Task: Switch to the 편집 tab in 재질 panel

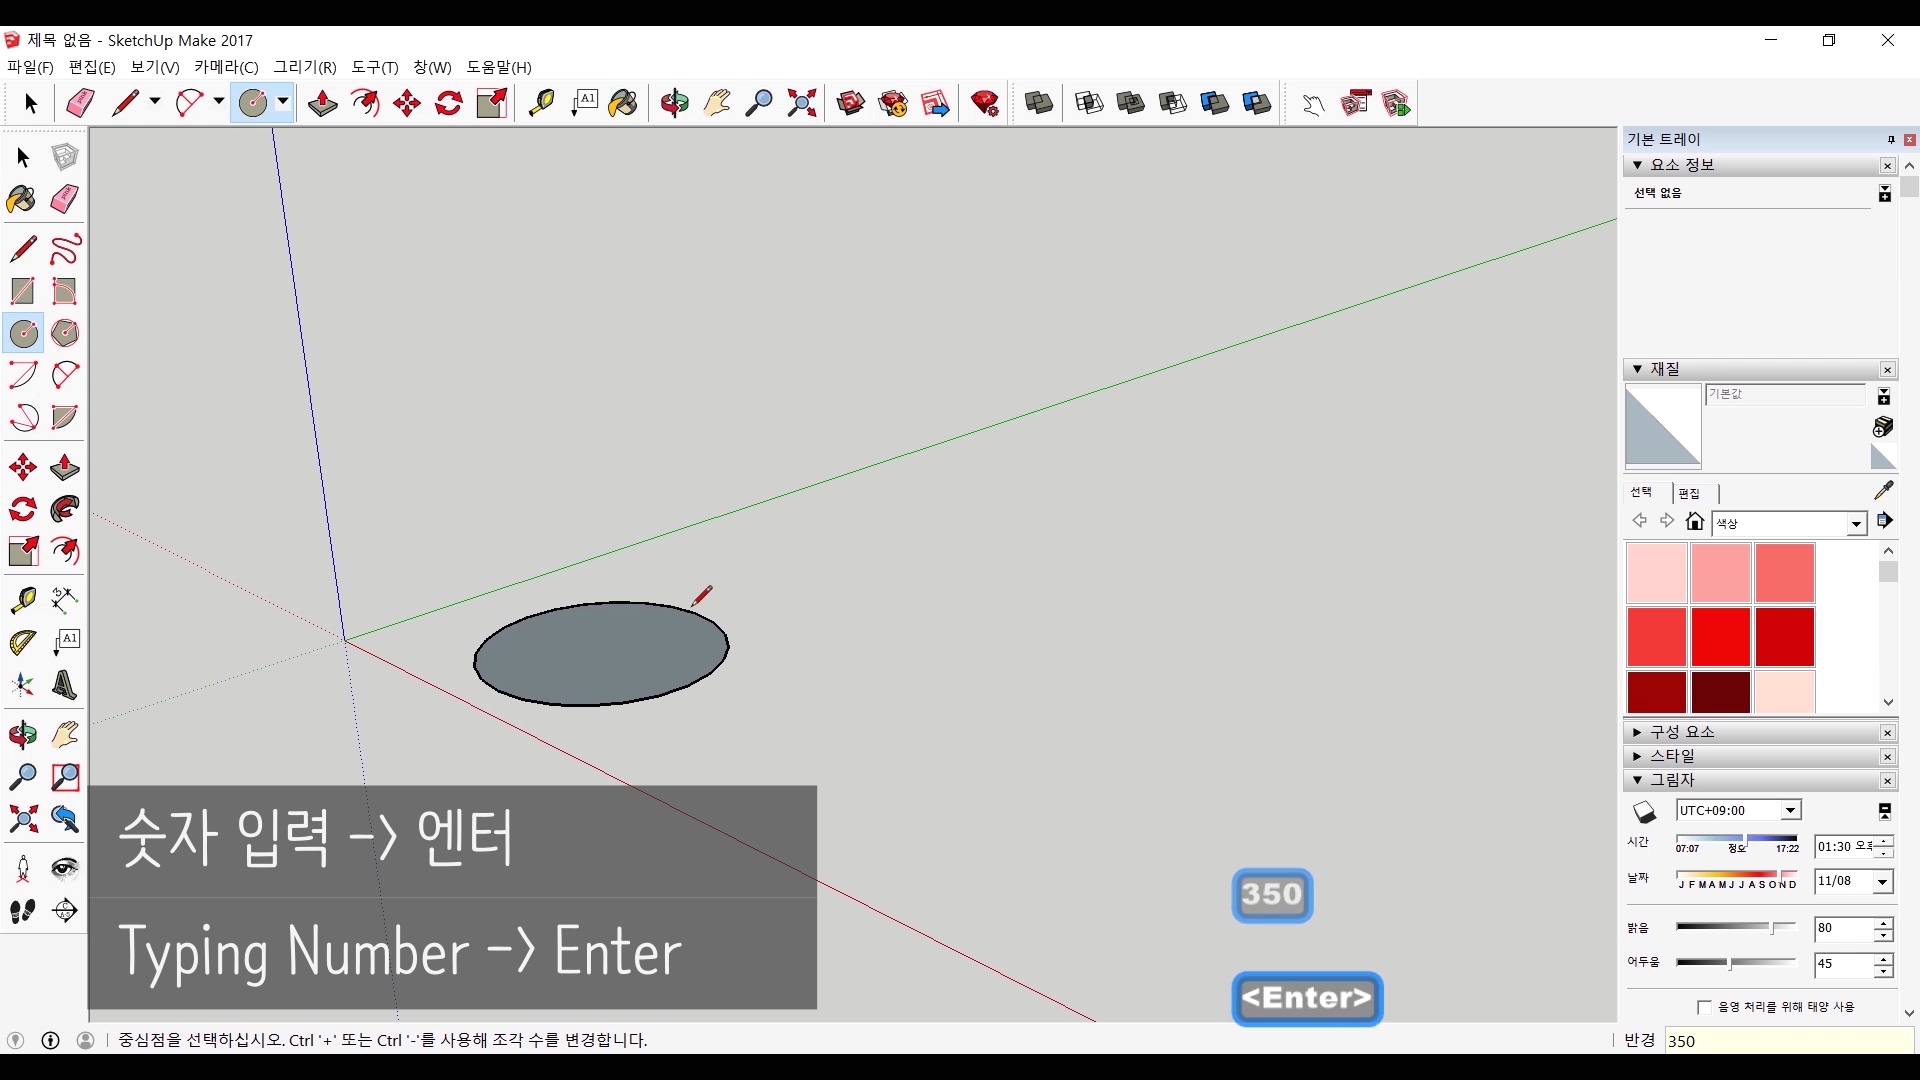Action: [1689, 493]
